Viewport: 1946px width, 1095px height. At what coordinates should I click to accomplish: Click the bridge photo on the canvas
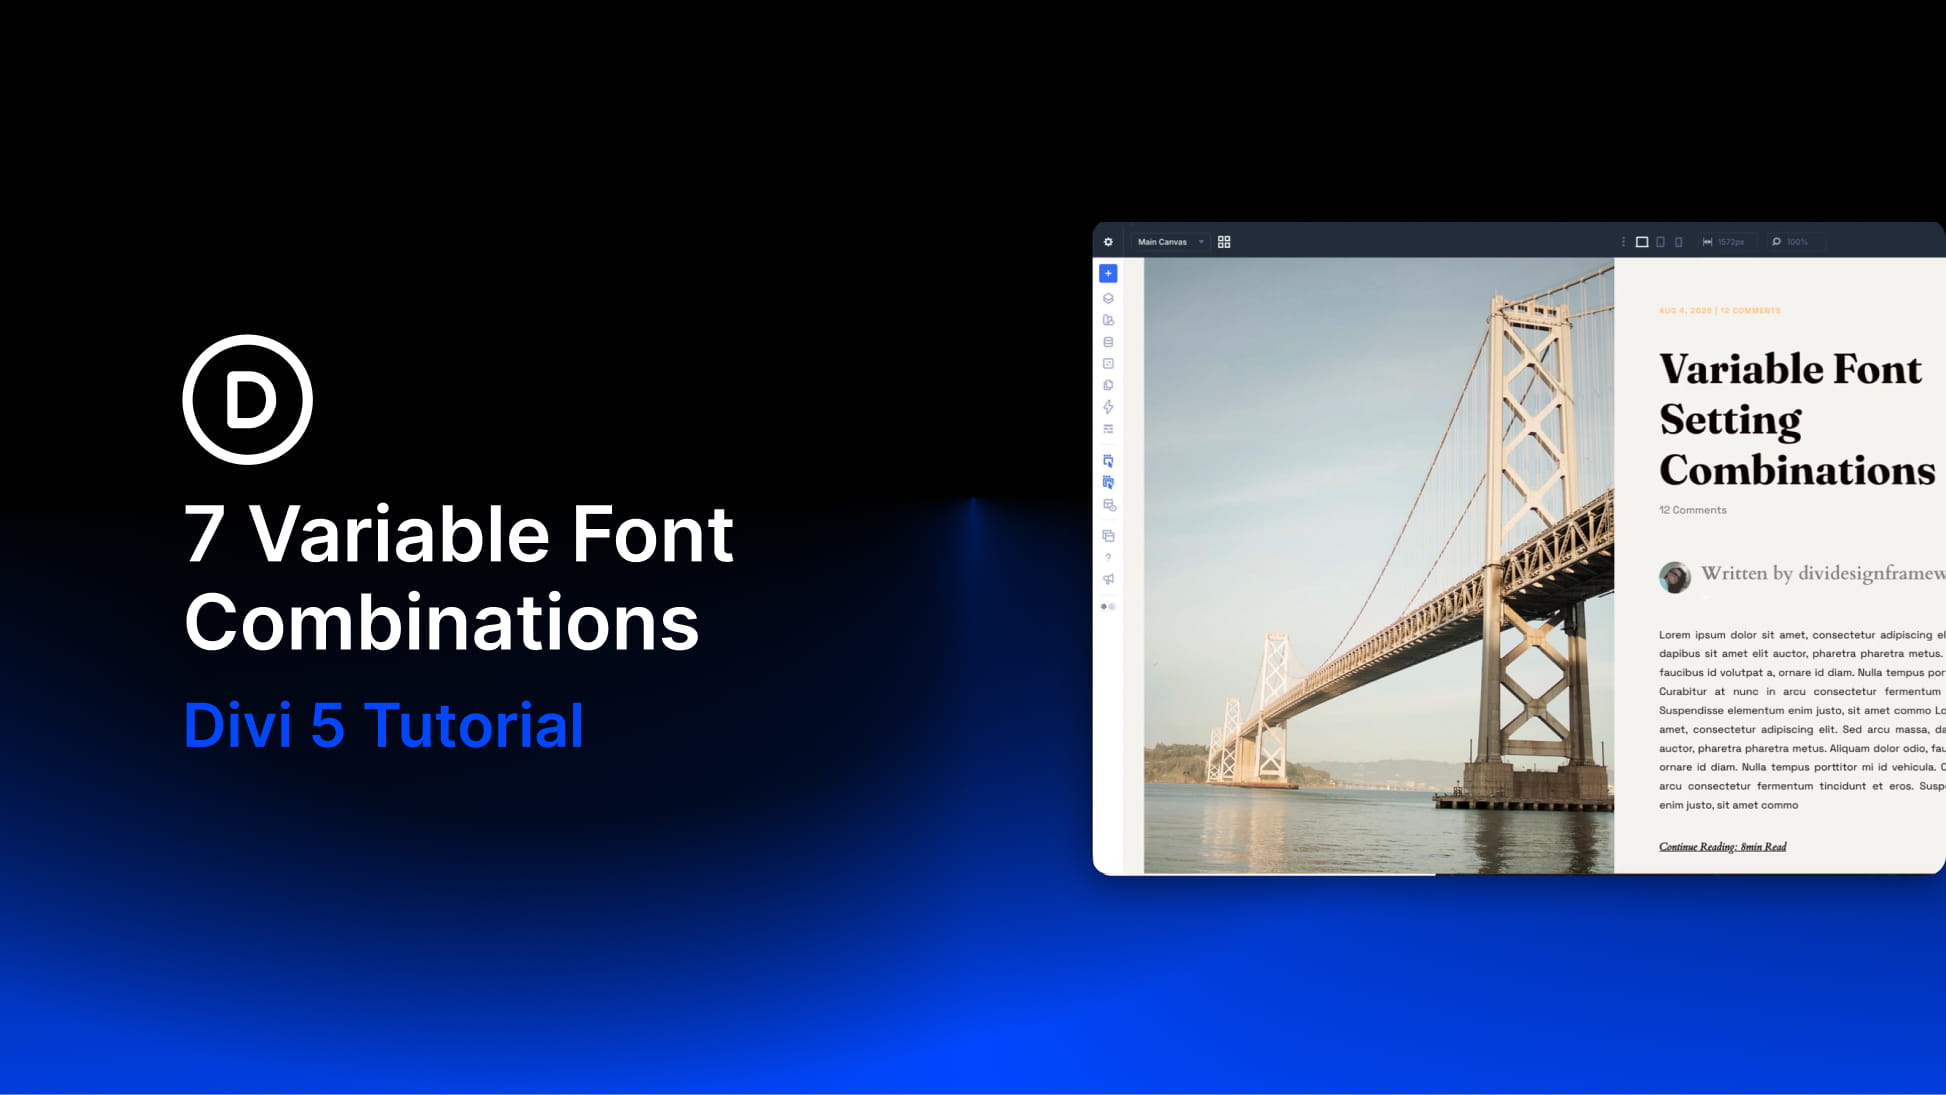1379,566
